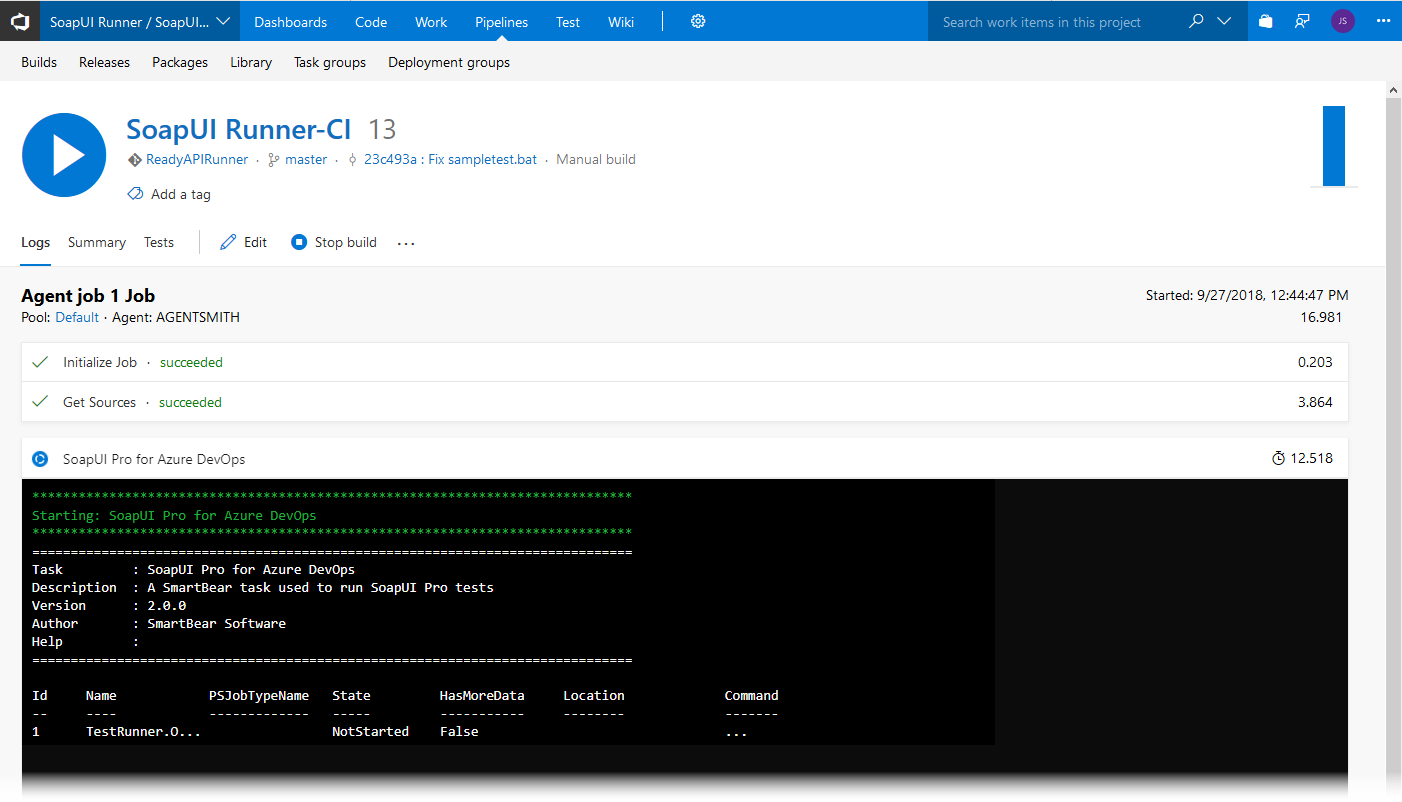Go to Packages page

[x=180, y=62]
